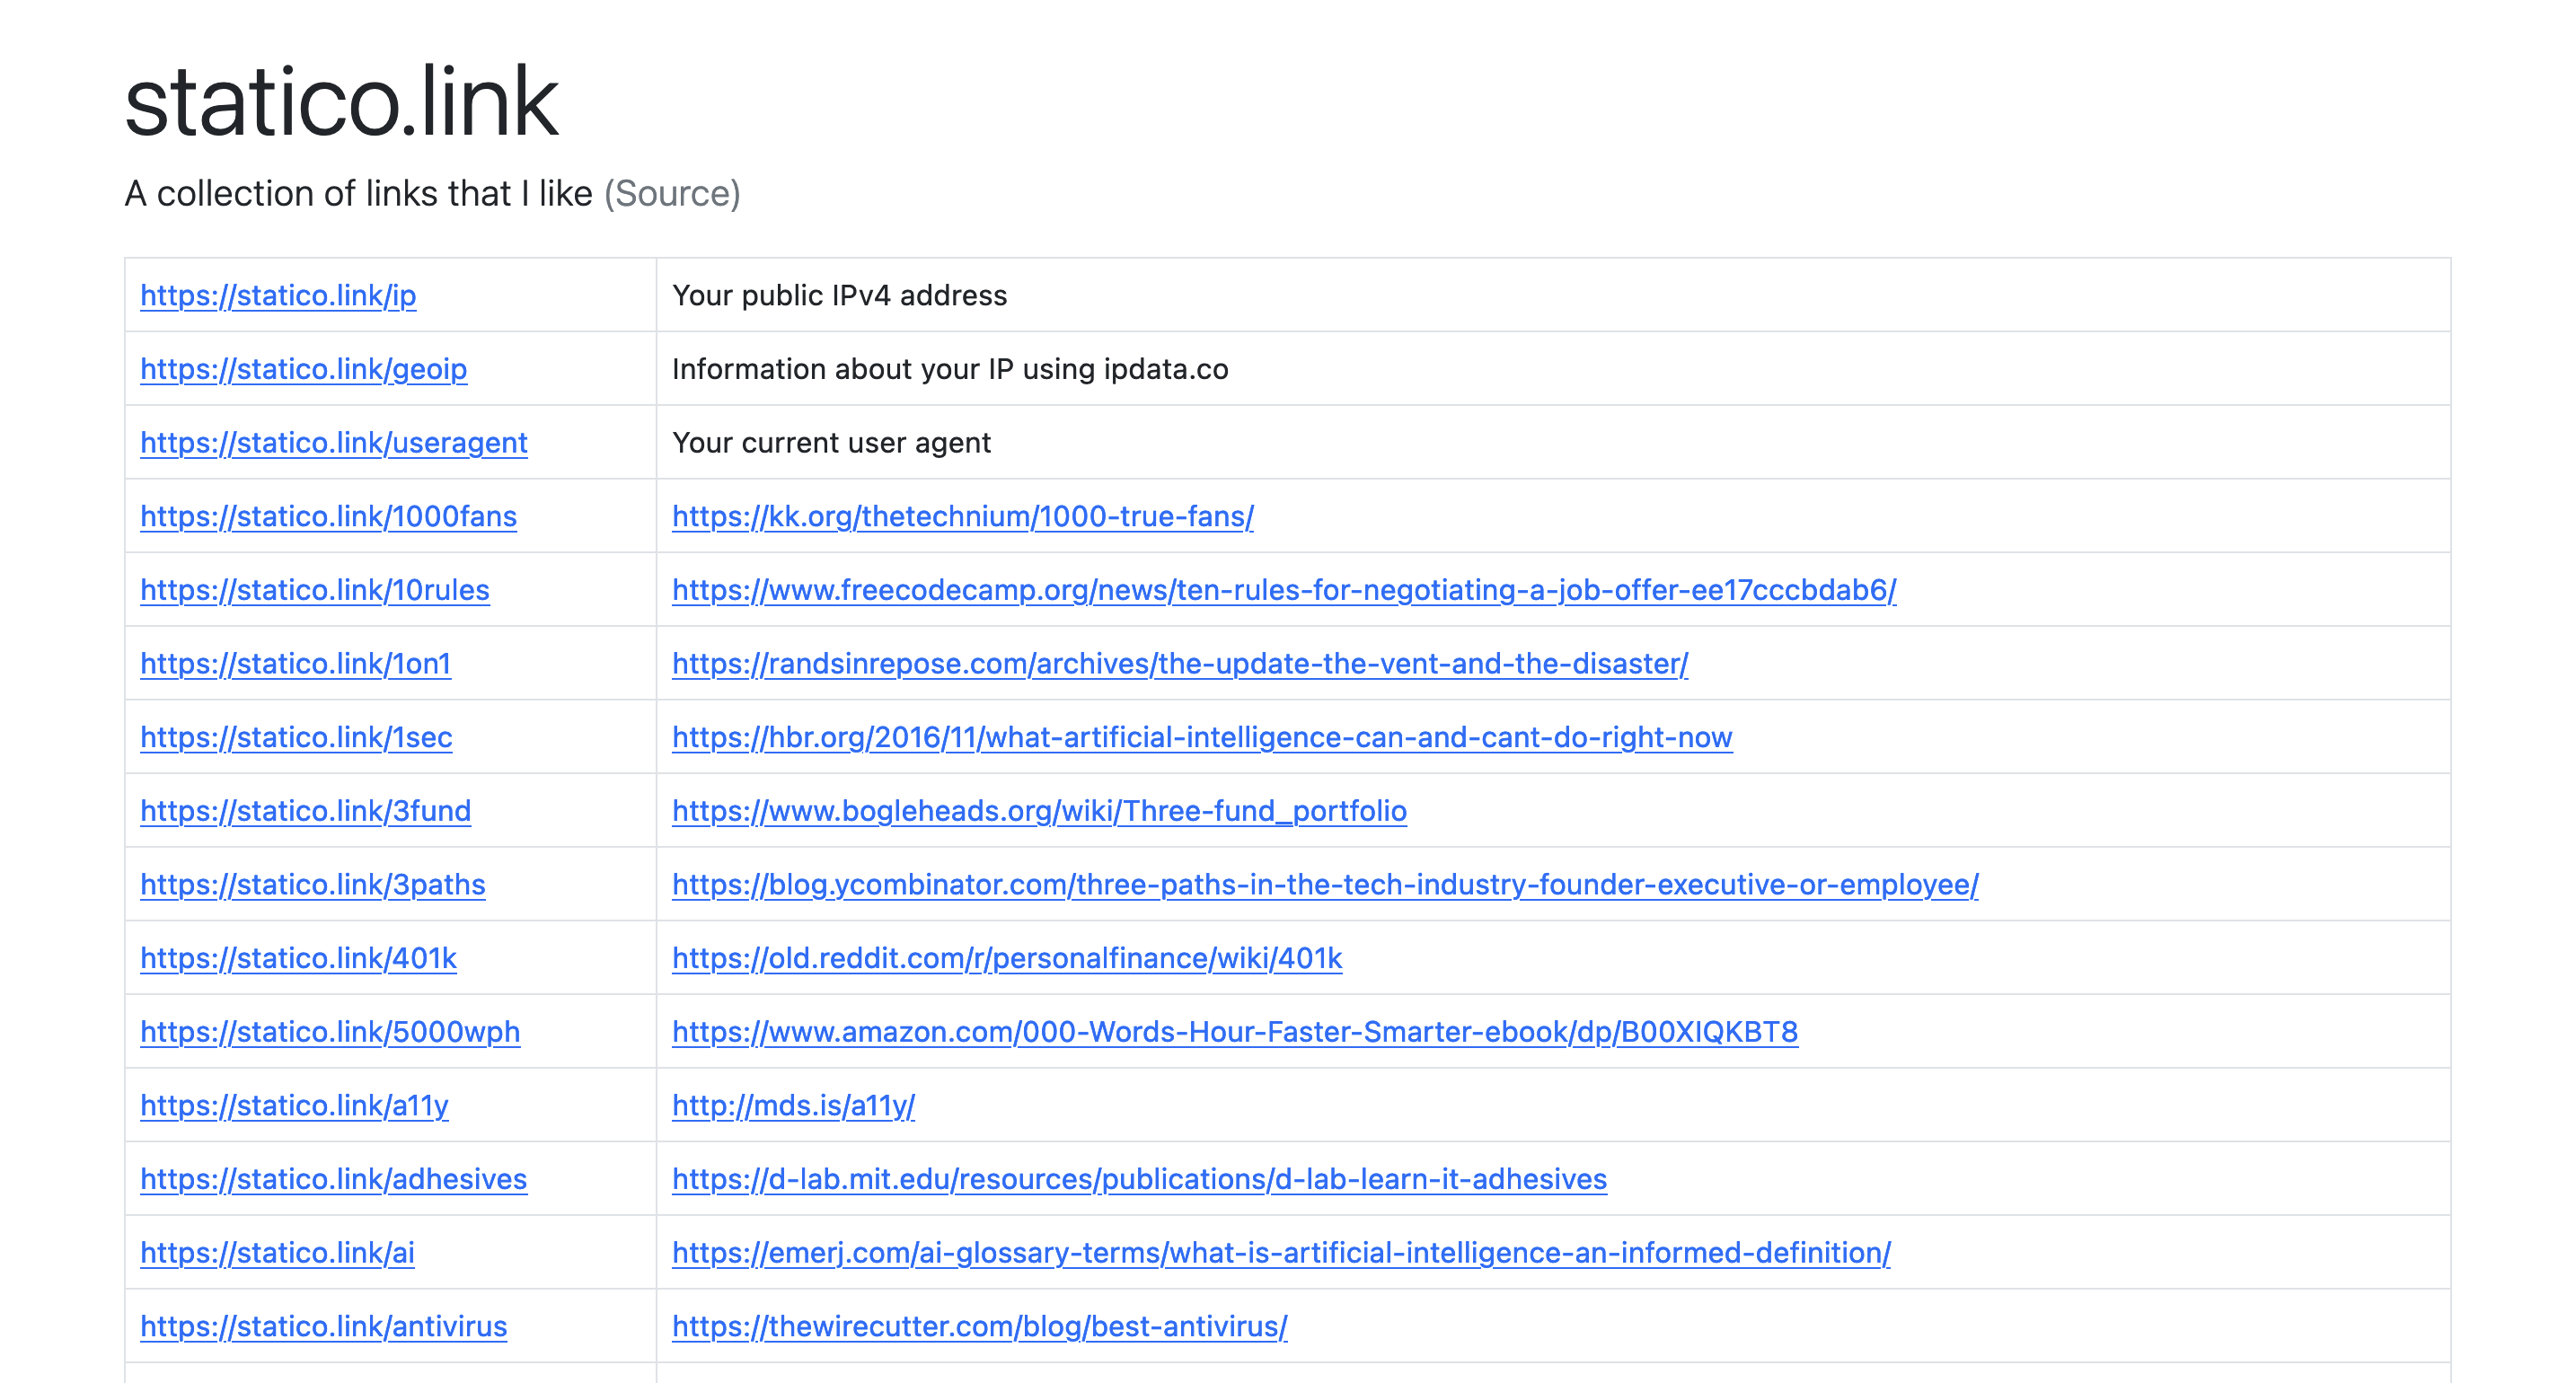Visit the blog.ycombinator.com three-paths URL
This screenshot has width=2576, height=1383.
(x=1324, y=884)
